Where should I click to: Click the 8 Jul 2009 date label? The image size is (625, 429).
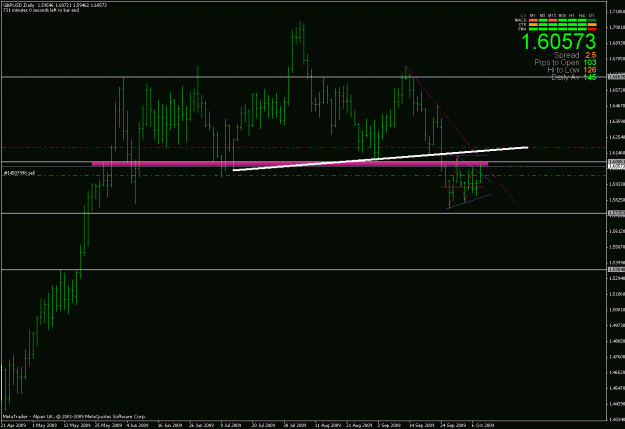(x=231, y=425)
